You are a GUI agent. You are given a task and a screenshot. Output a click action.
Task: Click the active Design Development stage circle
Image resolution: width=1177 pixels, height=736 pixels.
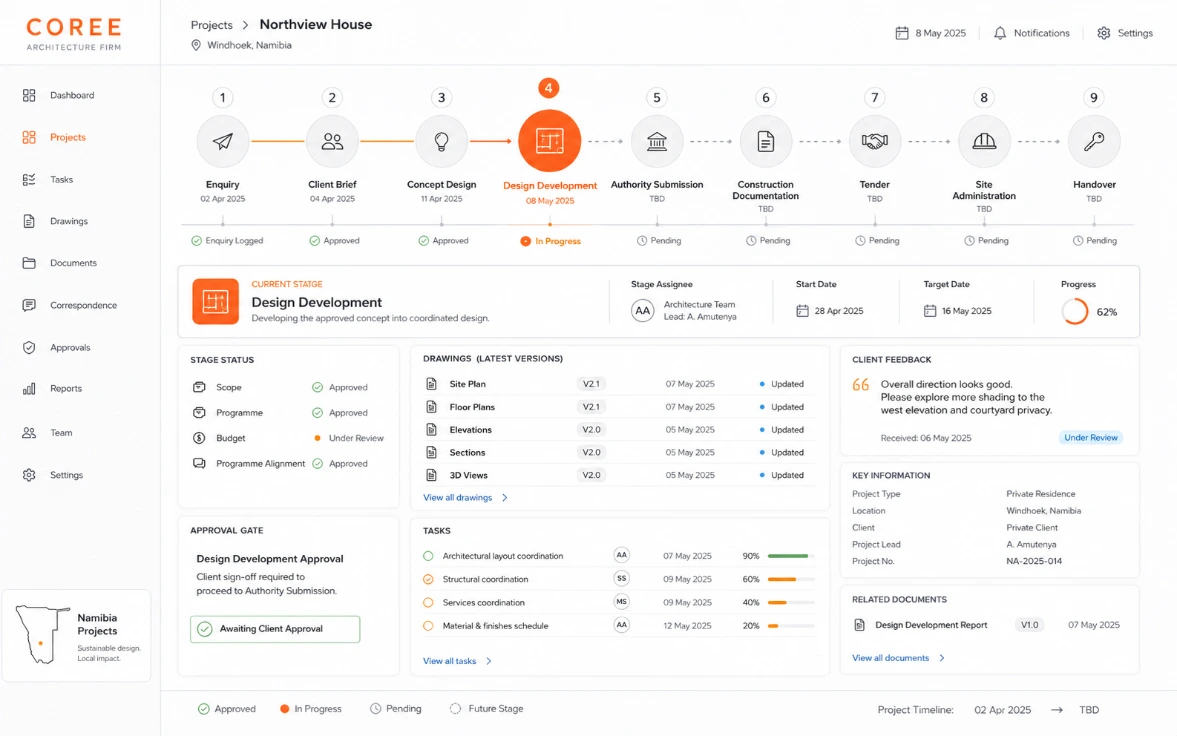coord(549,140)
